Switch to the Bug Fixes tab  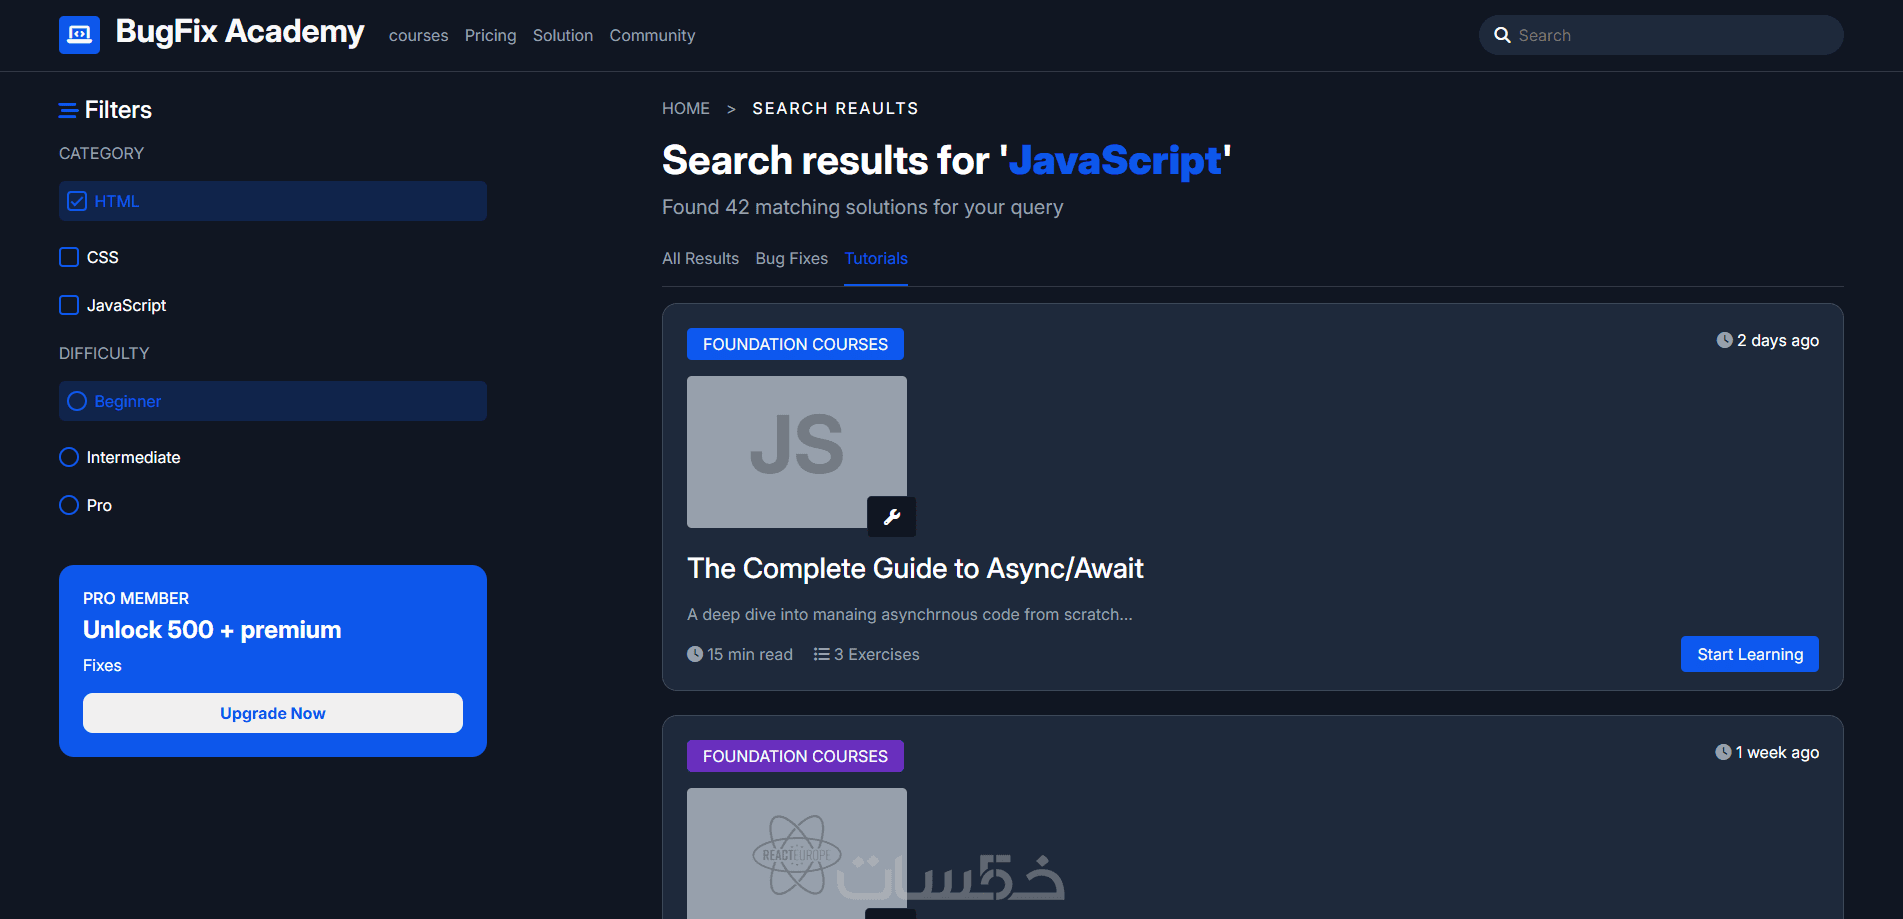(791, 258)
